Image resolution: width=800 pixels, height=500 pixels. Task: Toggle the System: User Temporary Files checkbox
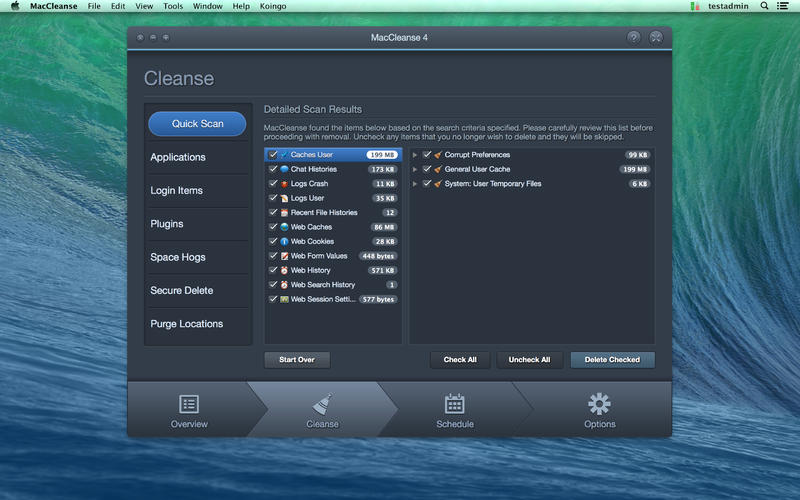(427, 184)
